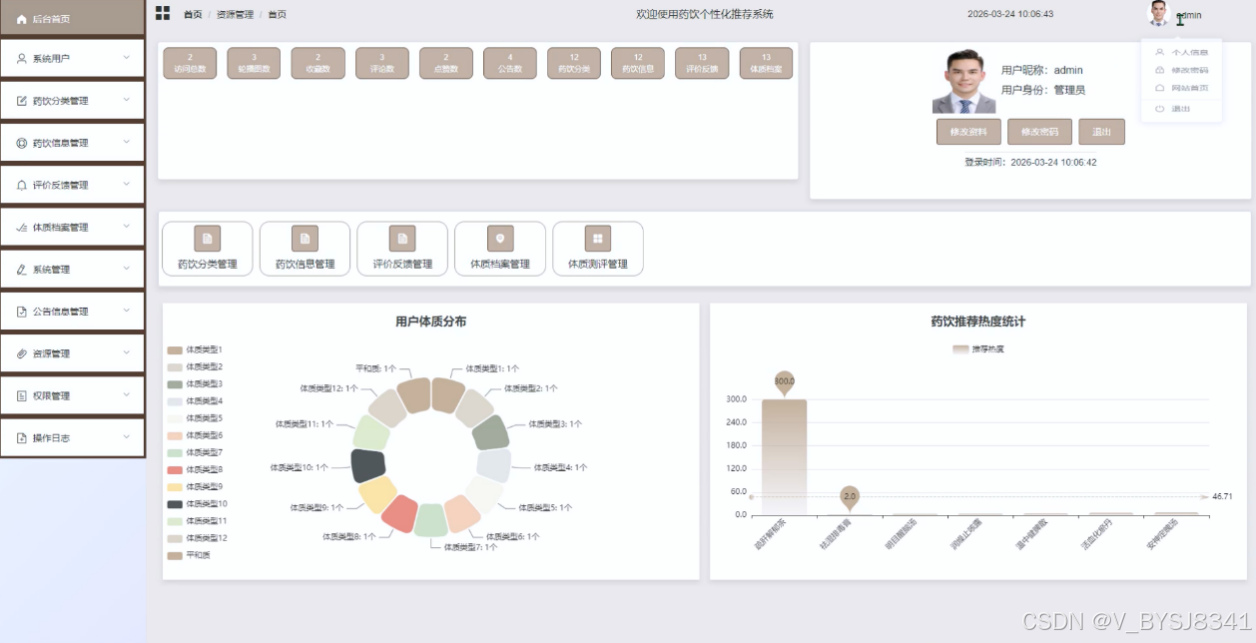Click the circular icon next to 药饮信息管理 in sidebar
The width and height of the screenshot is (1256, 643).
tap(22, 143)
